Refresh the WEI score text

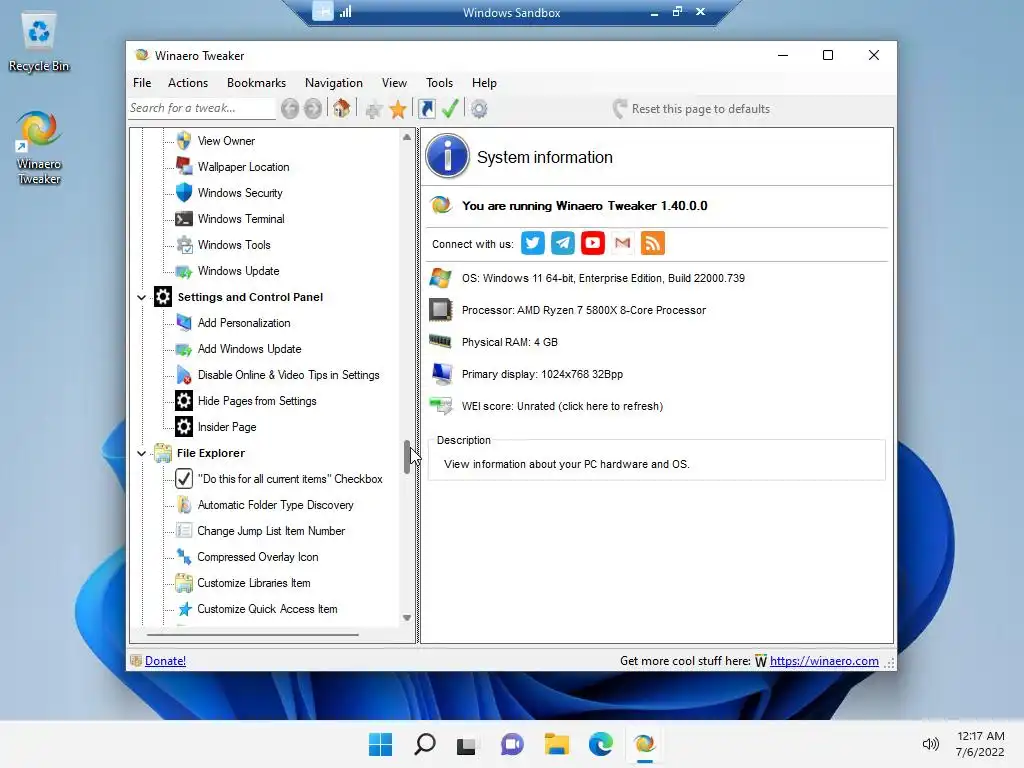pos(562,406)
